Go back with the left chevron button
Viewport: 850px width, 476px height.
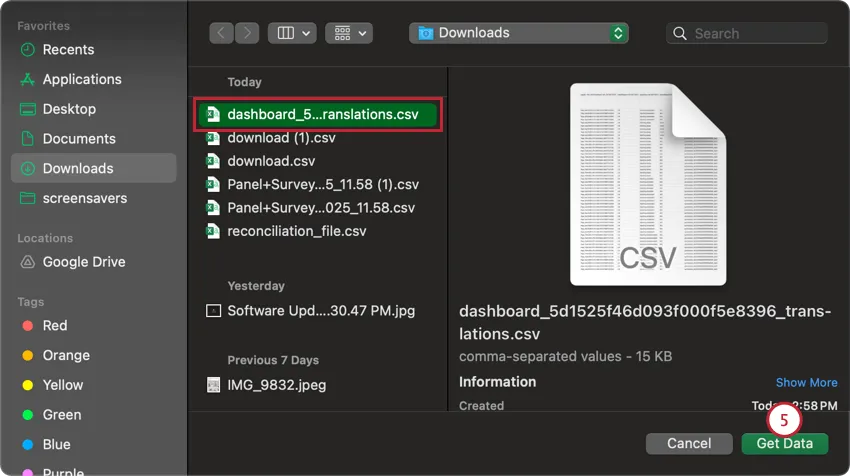221,33
